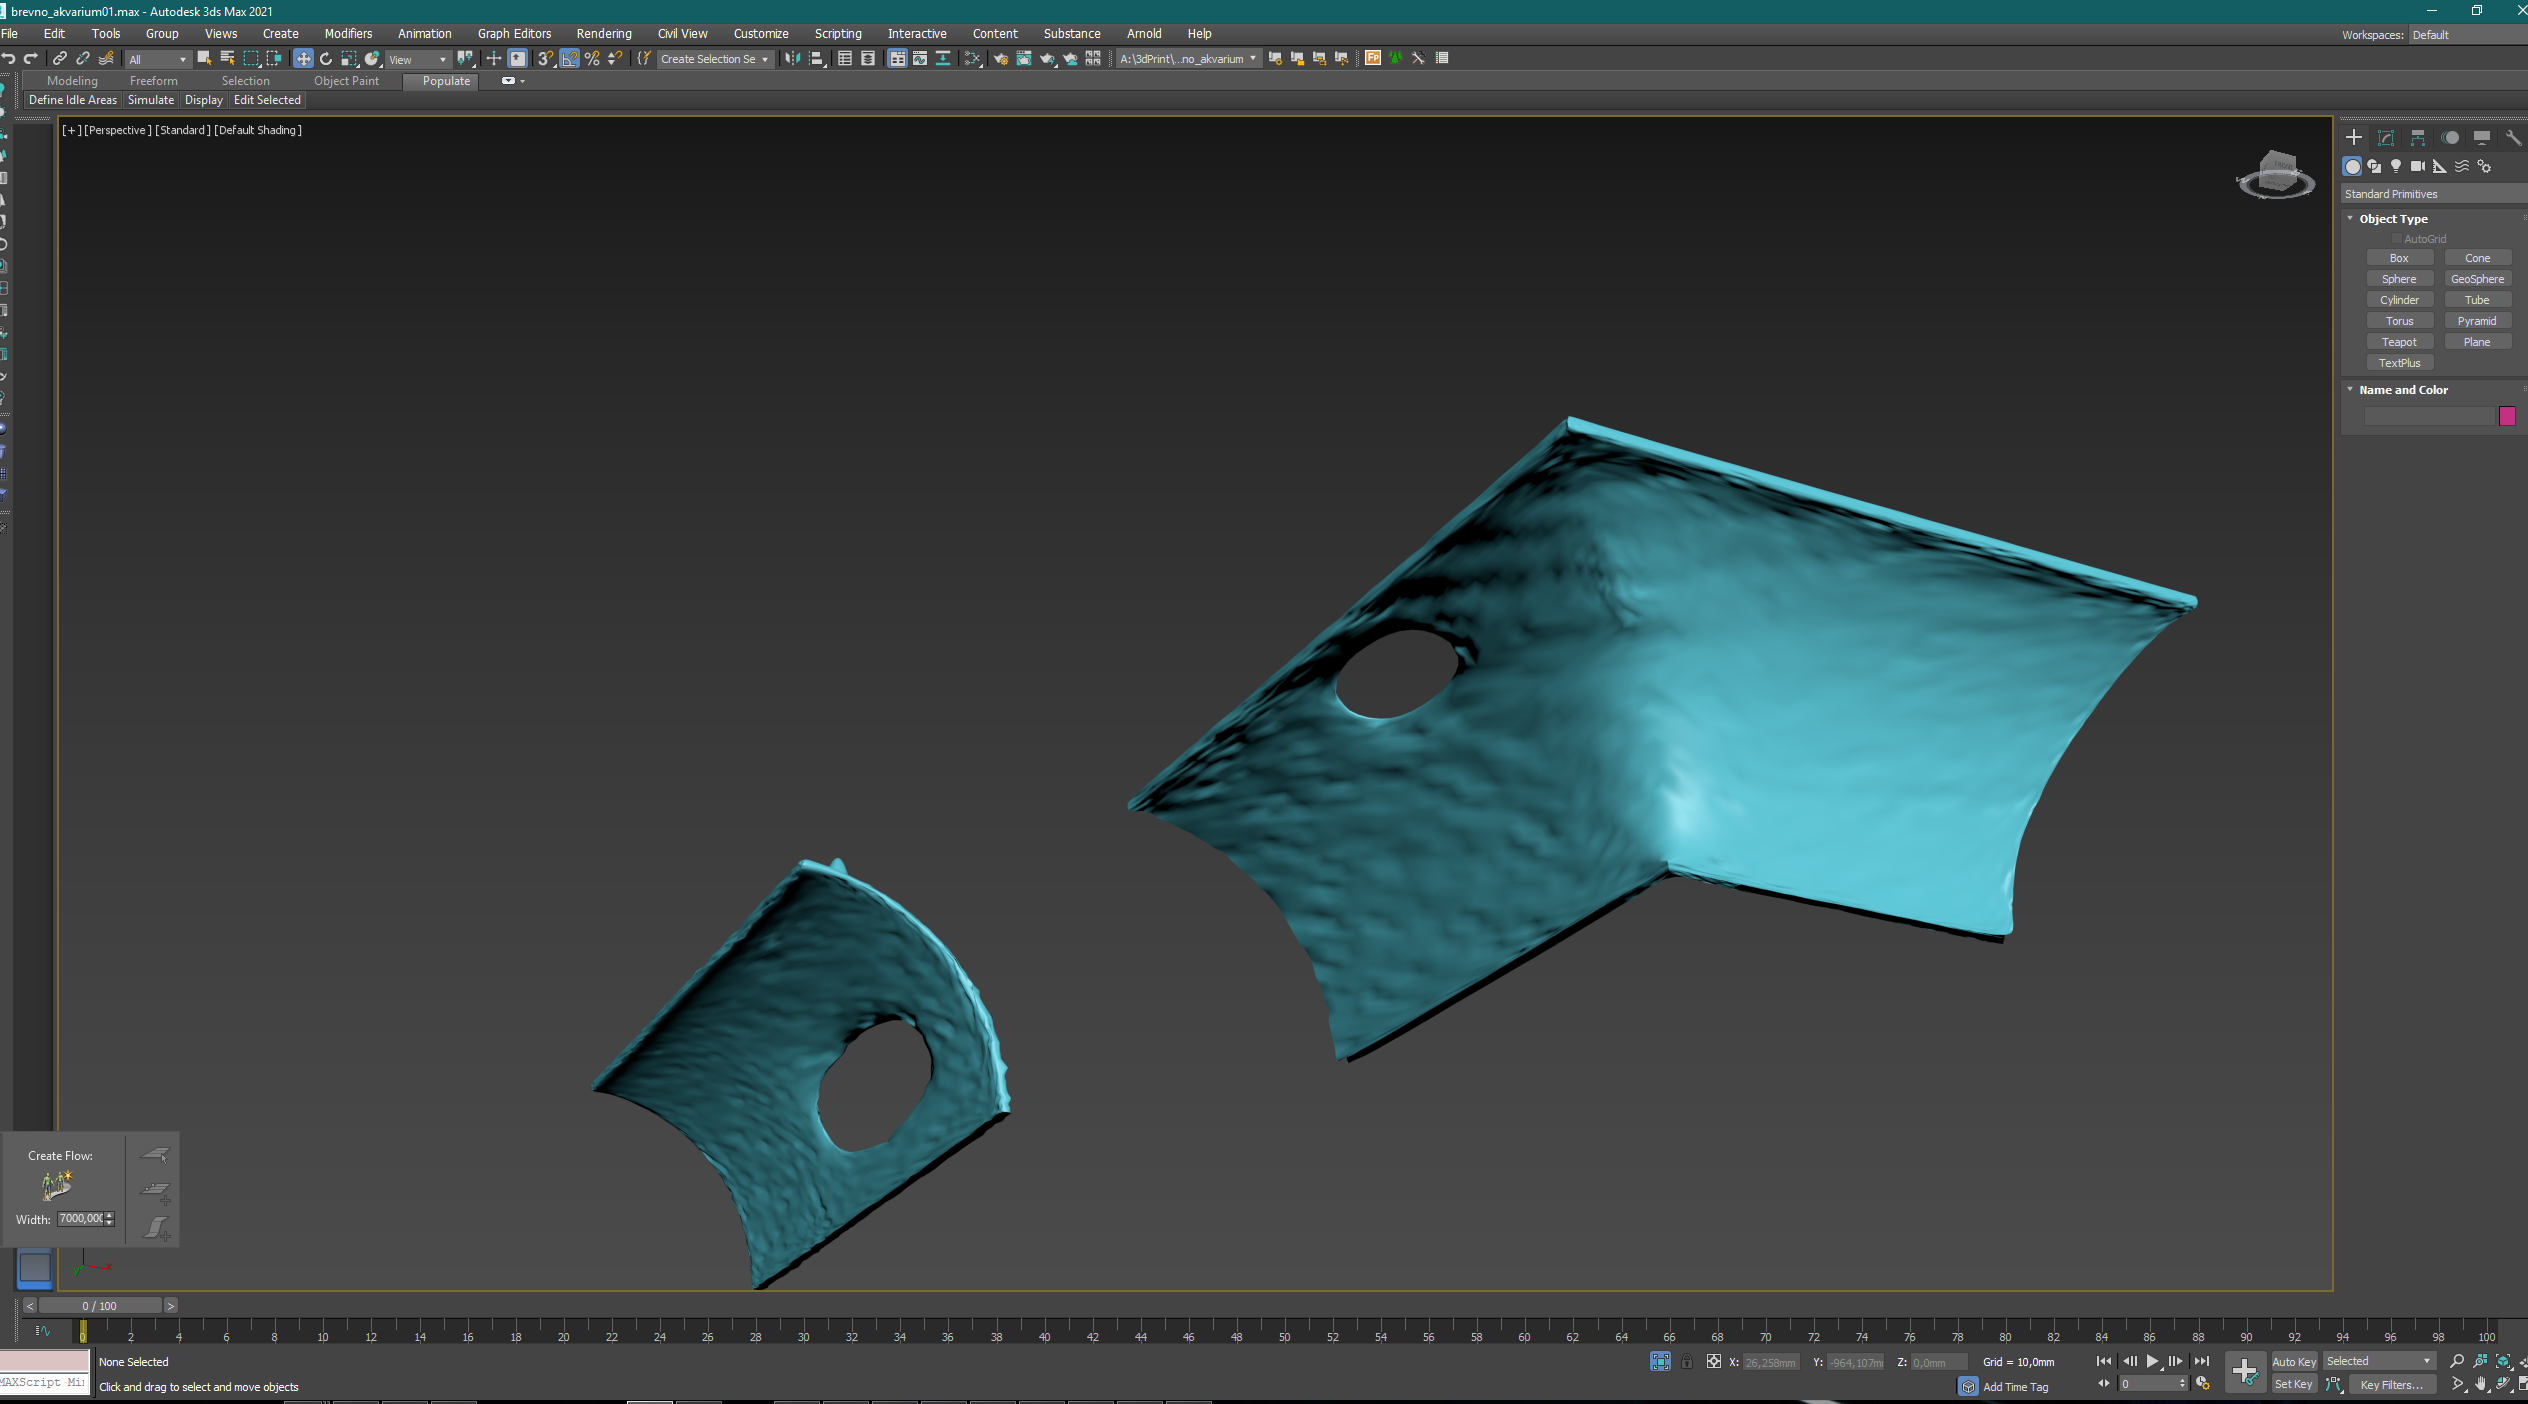The width and height of the screenshot is (2528, 1404).
Task: Open the Standard Primitives dropdown
Action: 2433,194
